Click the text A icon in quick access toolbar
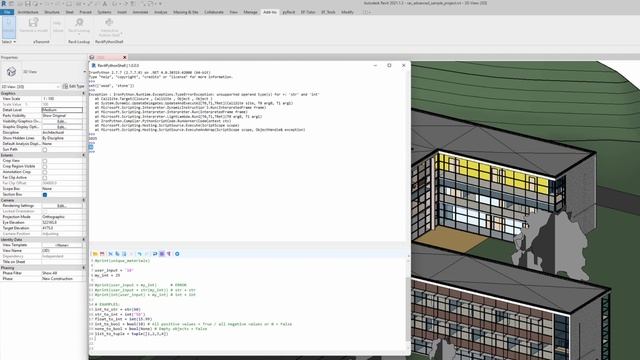The height and width of the screenshot is (360, 640). click(x=105, y=4)
